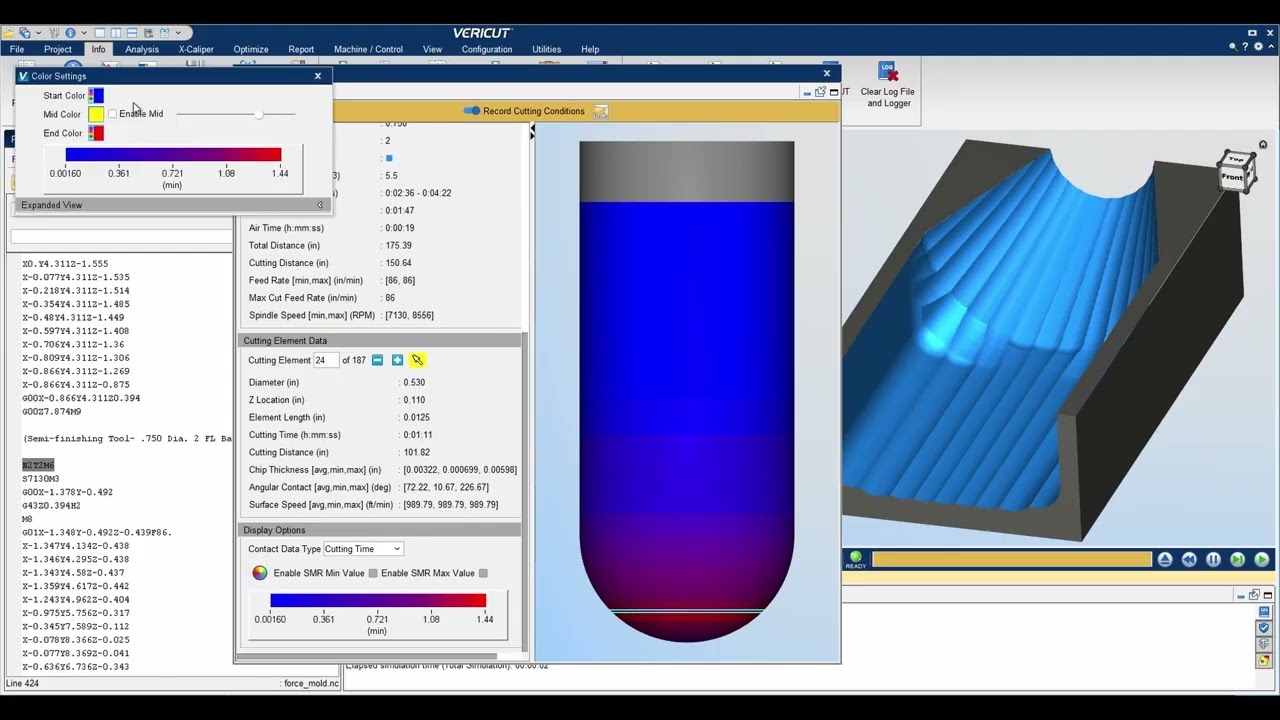Collapse the Expanded View section arrow
The height and width of the screenshot is (720, 1280).
pyautogui.click(x=320, y=205)
